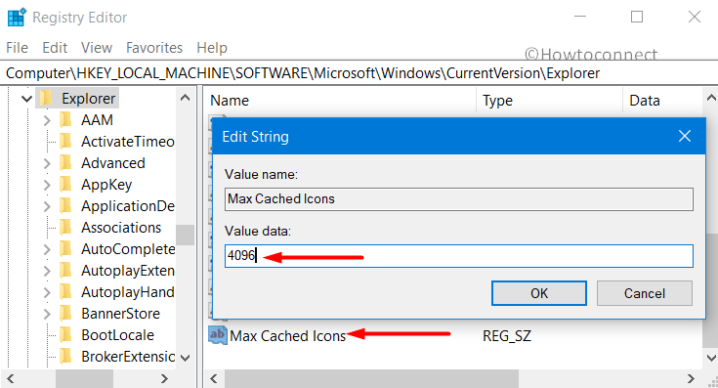Open the Help menu
The height and width of the screenshot is (388, 718).
coord(212,48)
